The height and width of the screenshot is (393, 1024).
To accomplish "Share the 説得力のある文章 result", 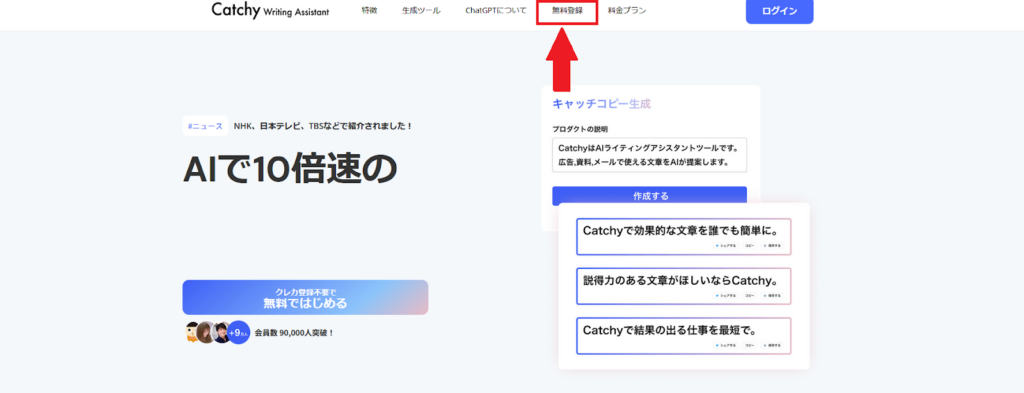I will 726,295.
